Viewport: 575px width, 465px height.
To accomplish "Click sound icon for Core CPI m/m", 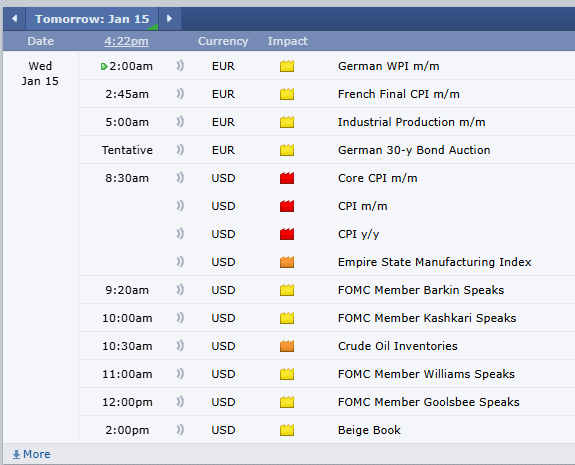I will click(180, 178).
